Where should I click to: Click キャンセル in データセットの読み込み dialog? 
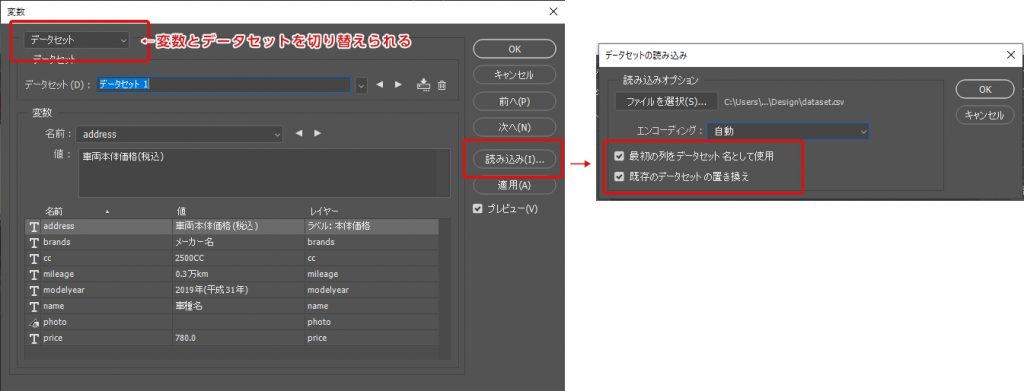pyautogui.click(x=985, y=115)
